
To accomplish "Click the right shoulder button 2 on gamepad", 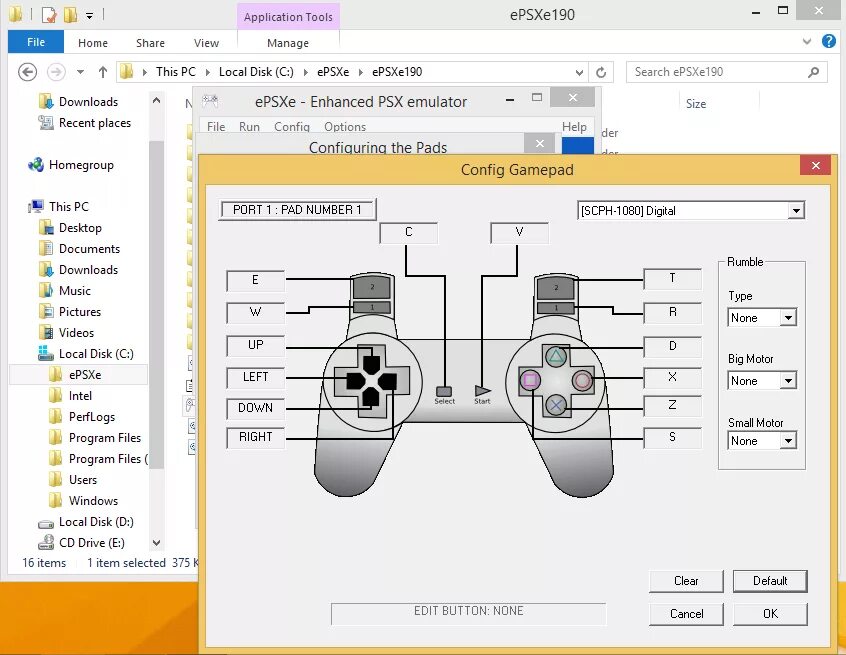I will [x=556, y=287].
